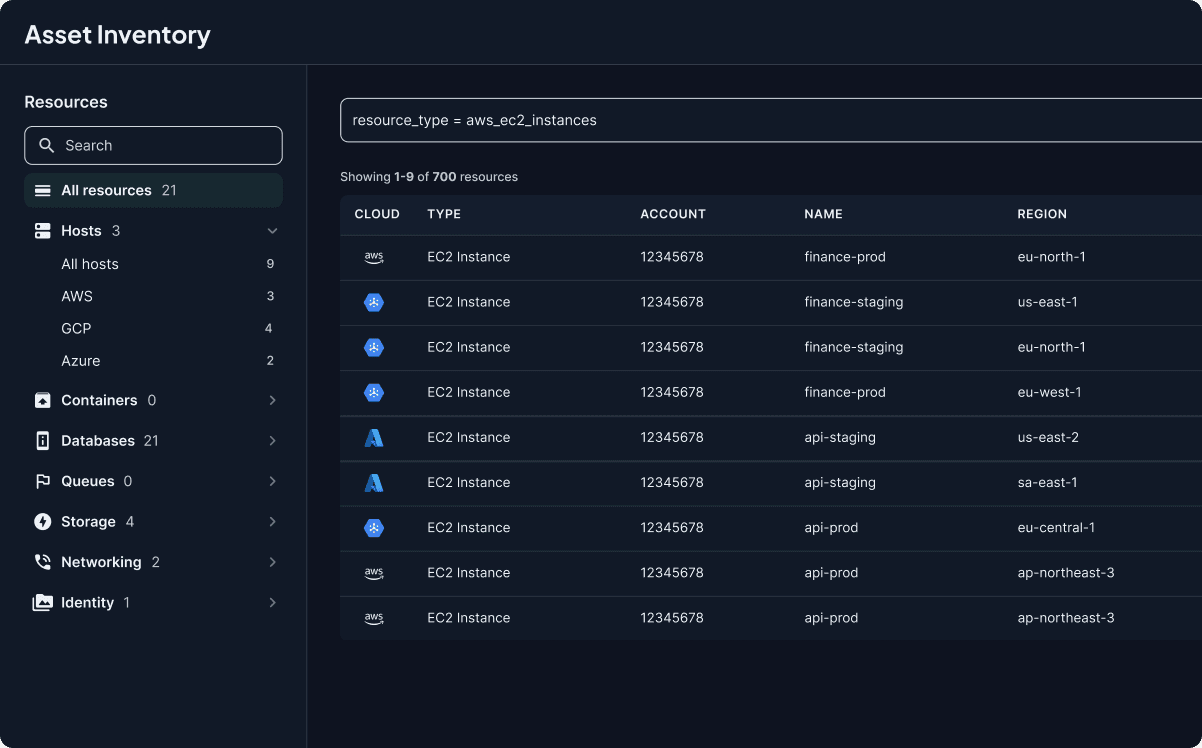The height and width of the screenshot is (748, 1202).
Task: Click the search magnifier icon
Action: (46, 145)
